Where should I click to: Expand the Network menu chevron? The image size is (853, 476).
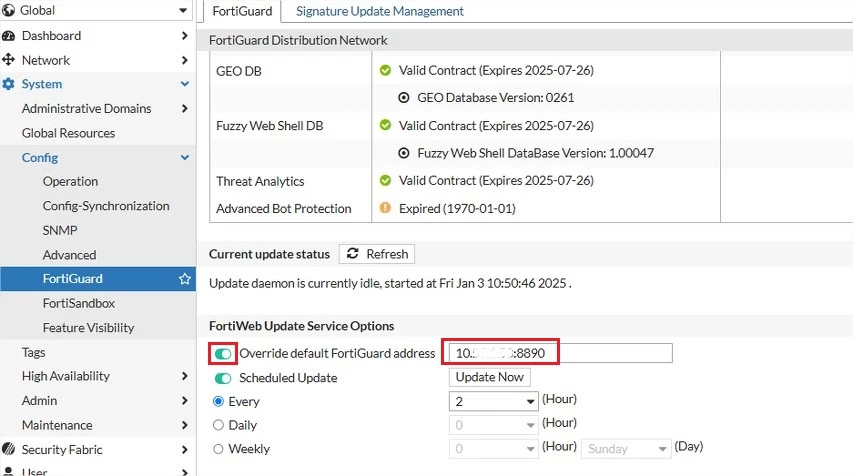[x=184, y=60]
